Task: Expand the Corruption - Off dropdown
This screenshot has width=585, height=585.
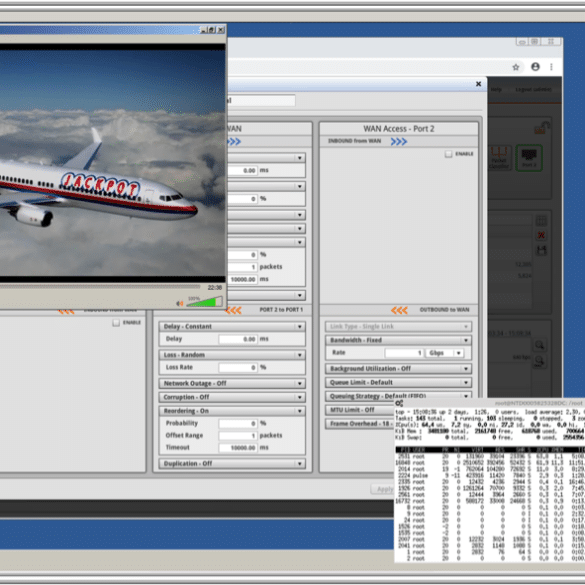Action: click(x=232, y=397)
